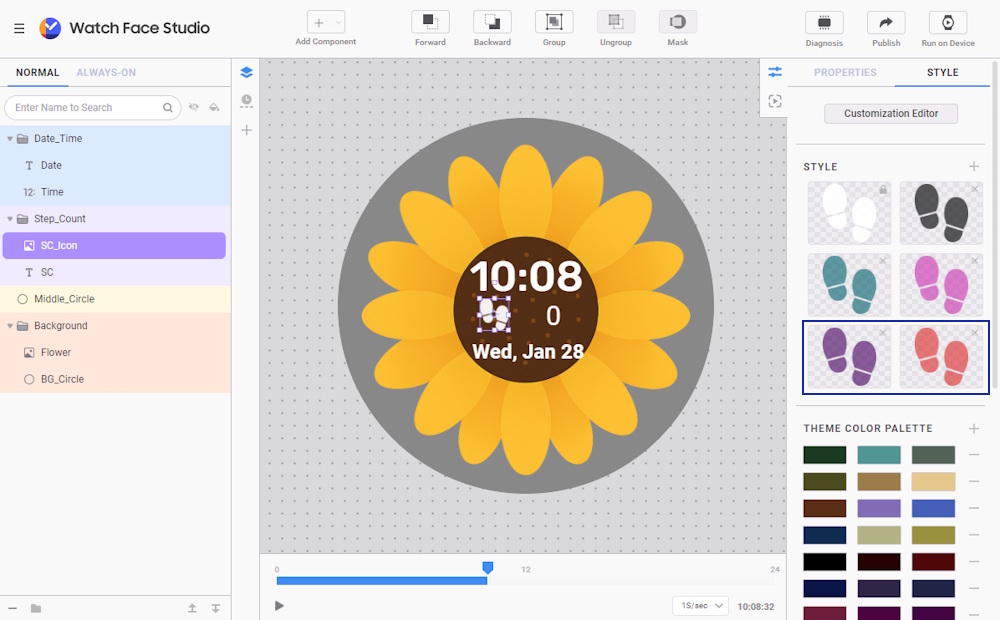Click Run on Device icon
This screenshot has height=620, width=1000.
tap(947, 22)
